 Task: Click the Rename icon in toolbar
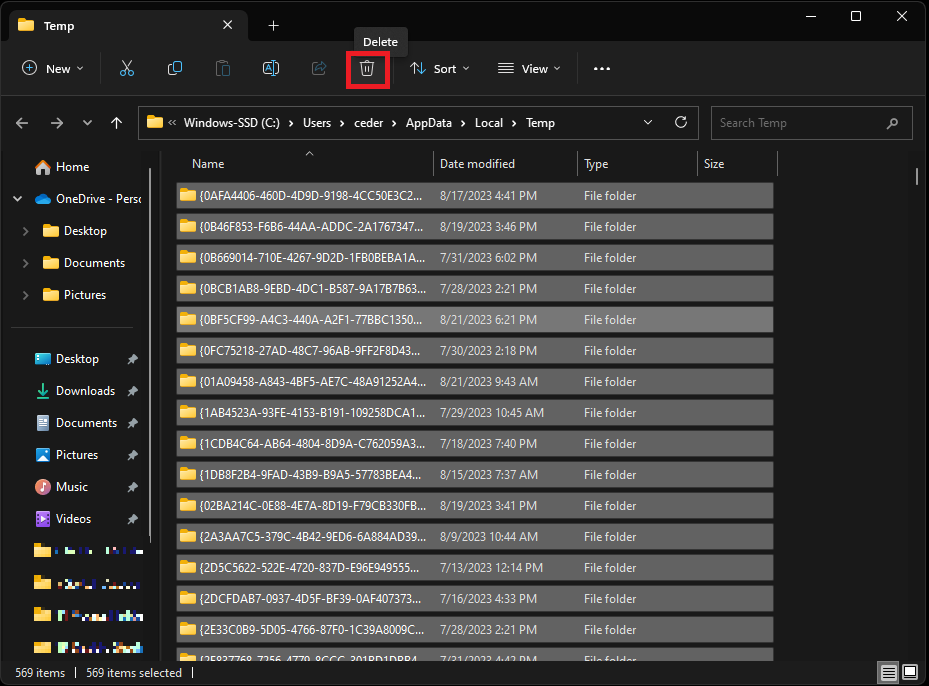[x=270, y=69]
